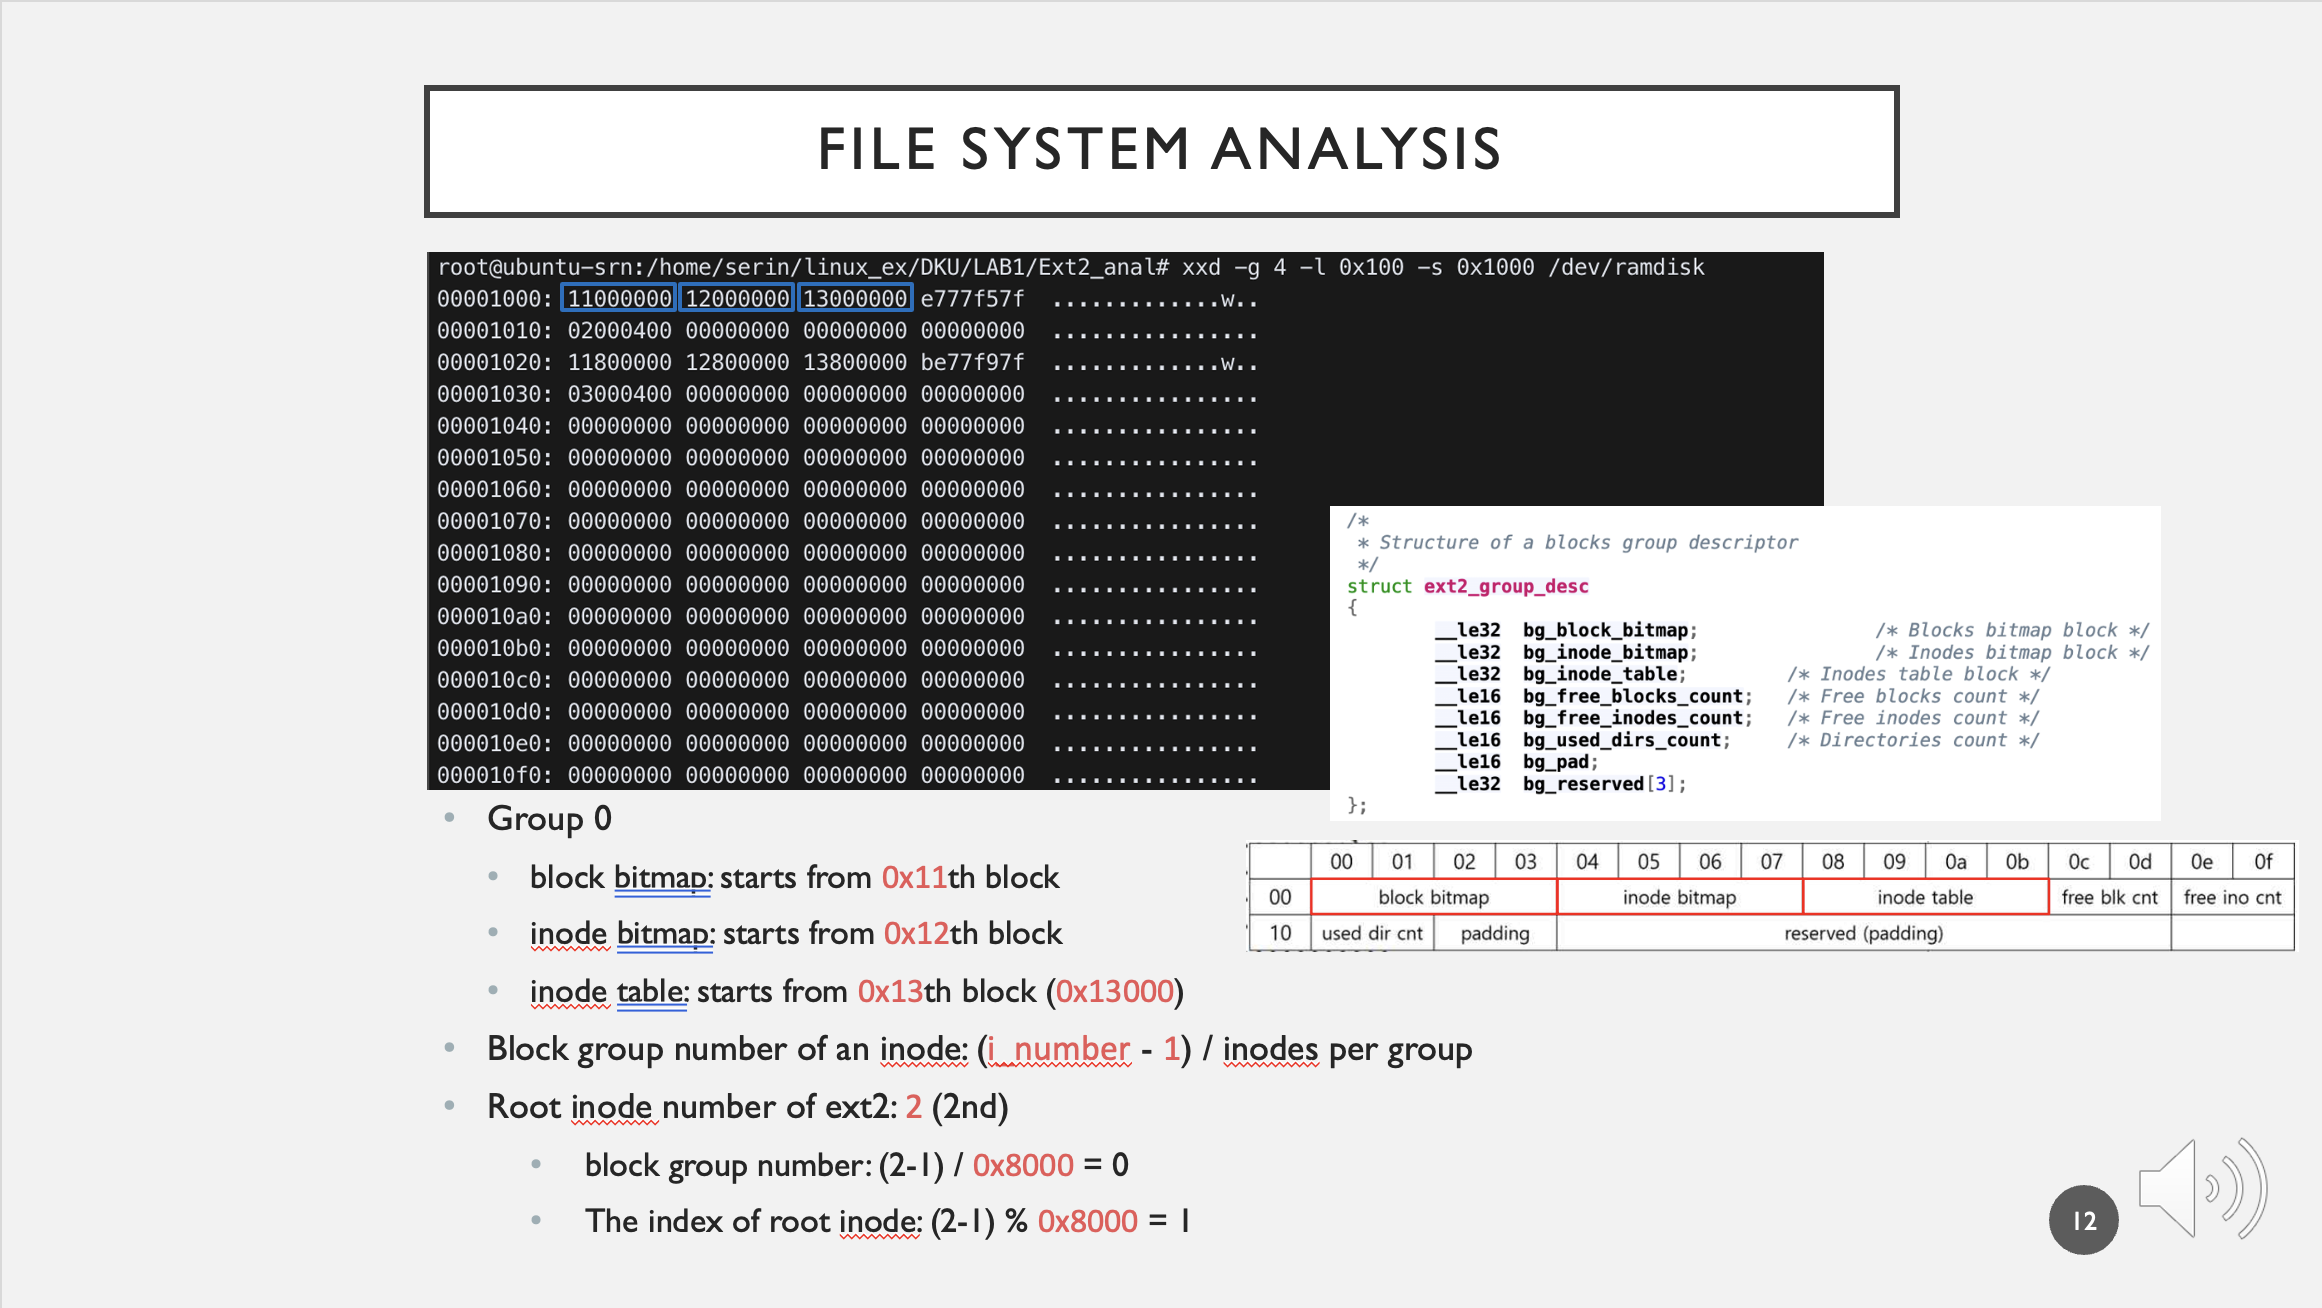
Task: Click the free ino cnt cell
Action: point(2232,897)
